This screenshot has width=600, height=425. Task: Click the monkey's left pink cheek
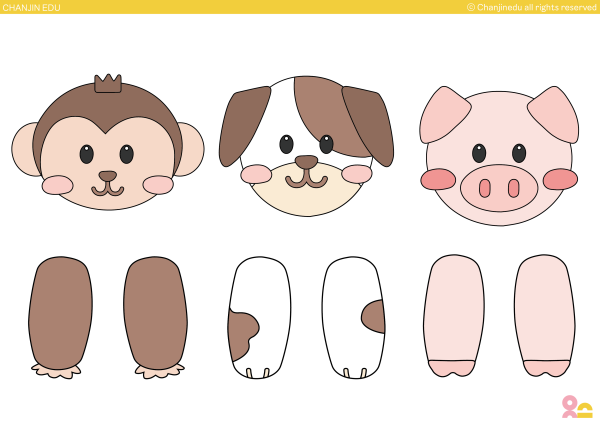[57, 184]
